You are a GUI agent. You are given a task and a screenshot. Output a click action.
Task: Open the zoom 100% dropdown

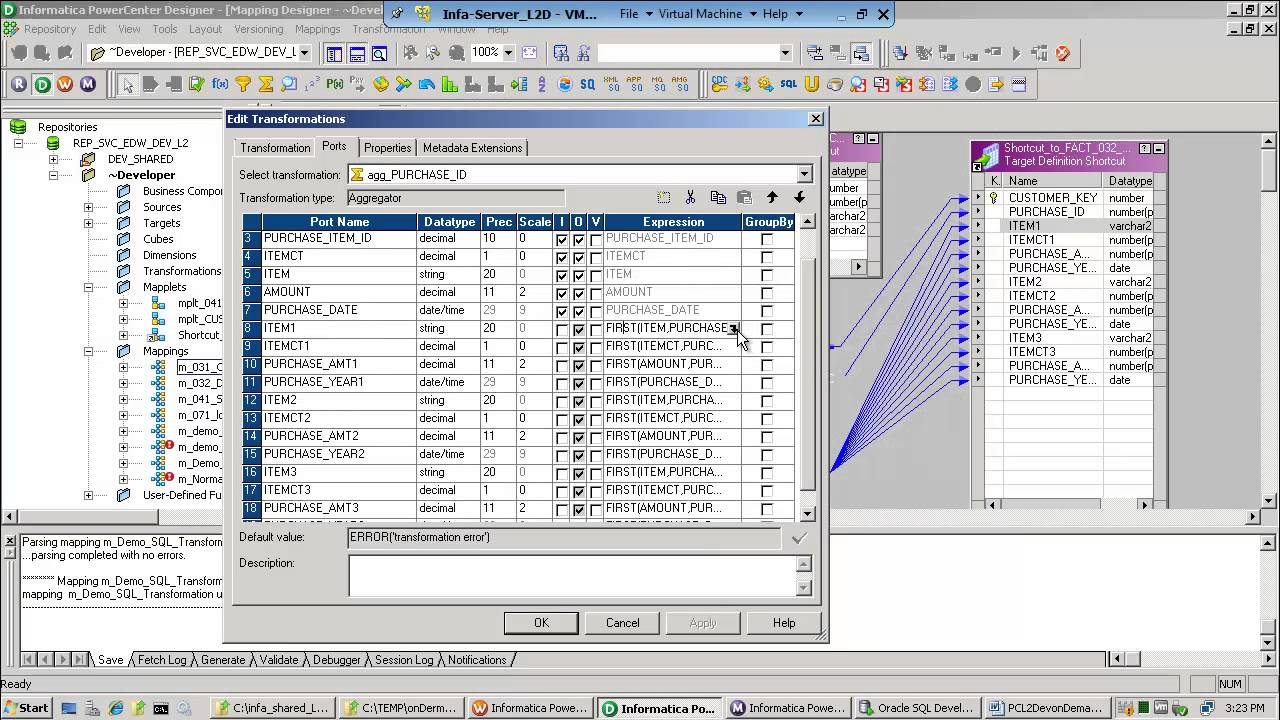[x=509, y=53]
